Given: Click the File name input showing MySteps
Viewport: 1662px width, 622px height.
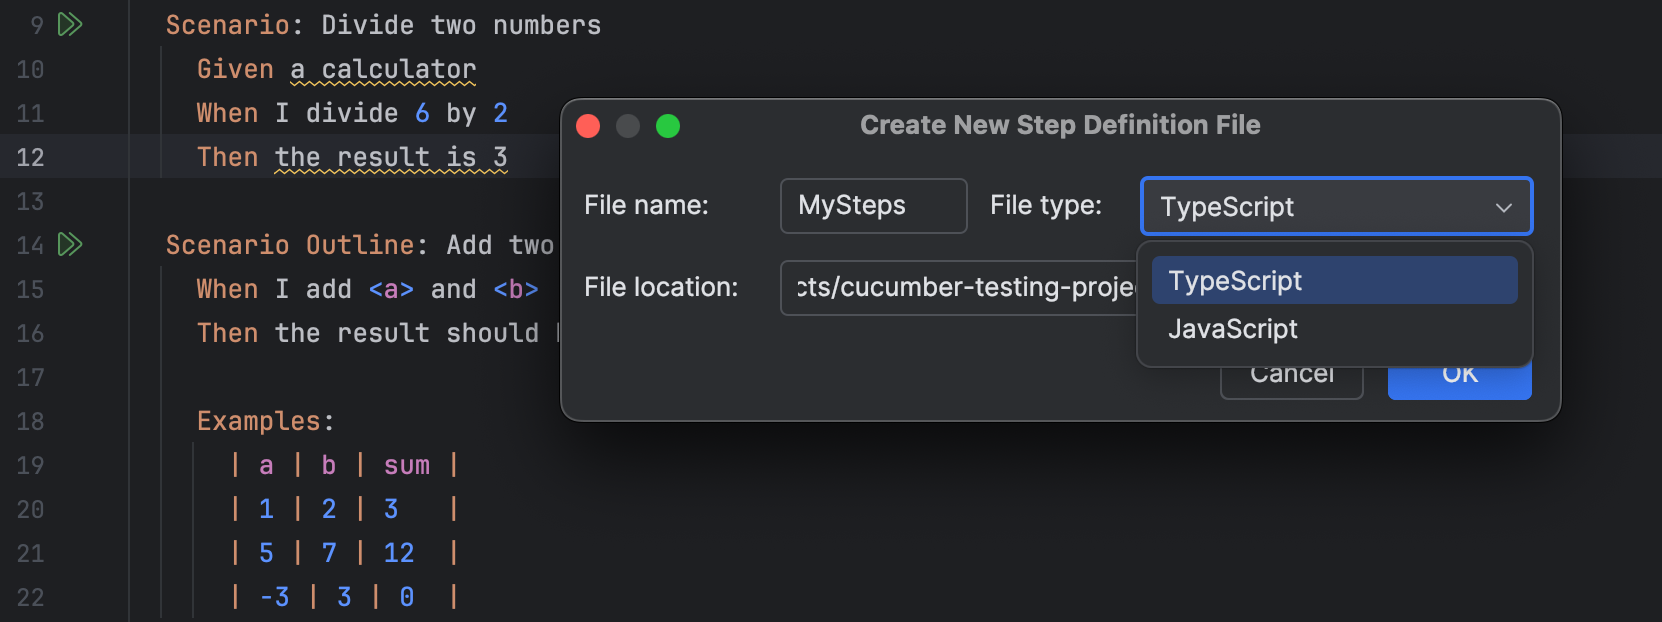Looking at the screenshot, I should 872,206.
